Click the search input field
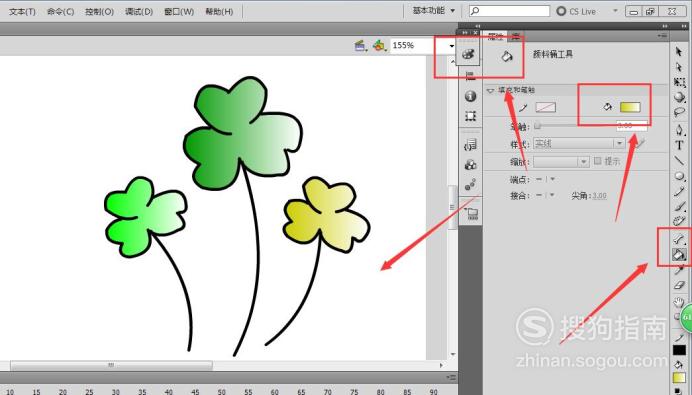 pyautogui.click(x=509, y=11)
